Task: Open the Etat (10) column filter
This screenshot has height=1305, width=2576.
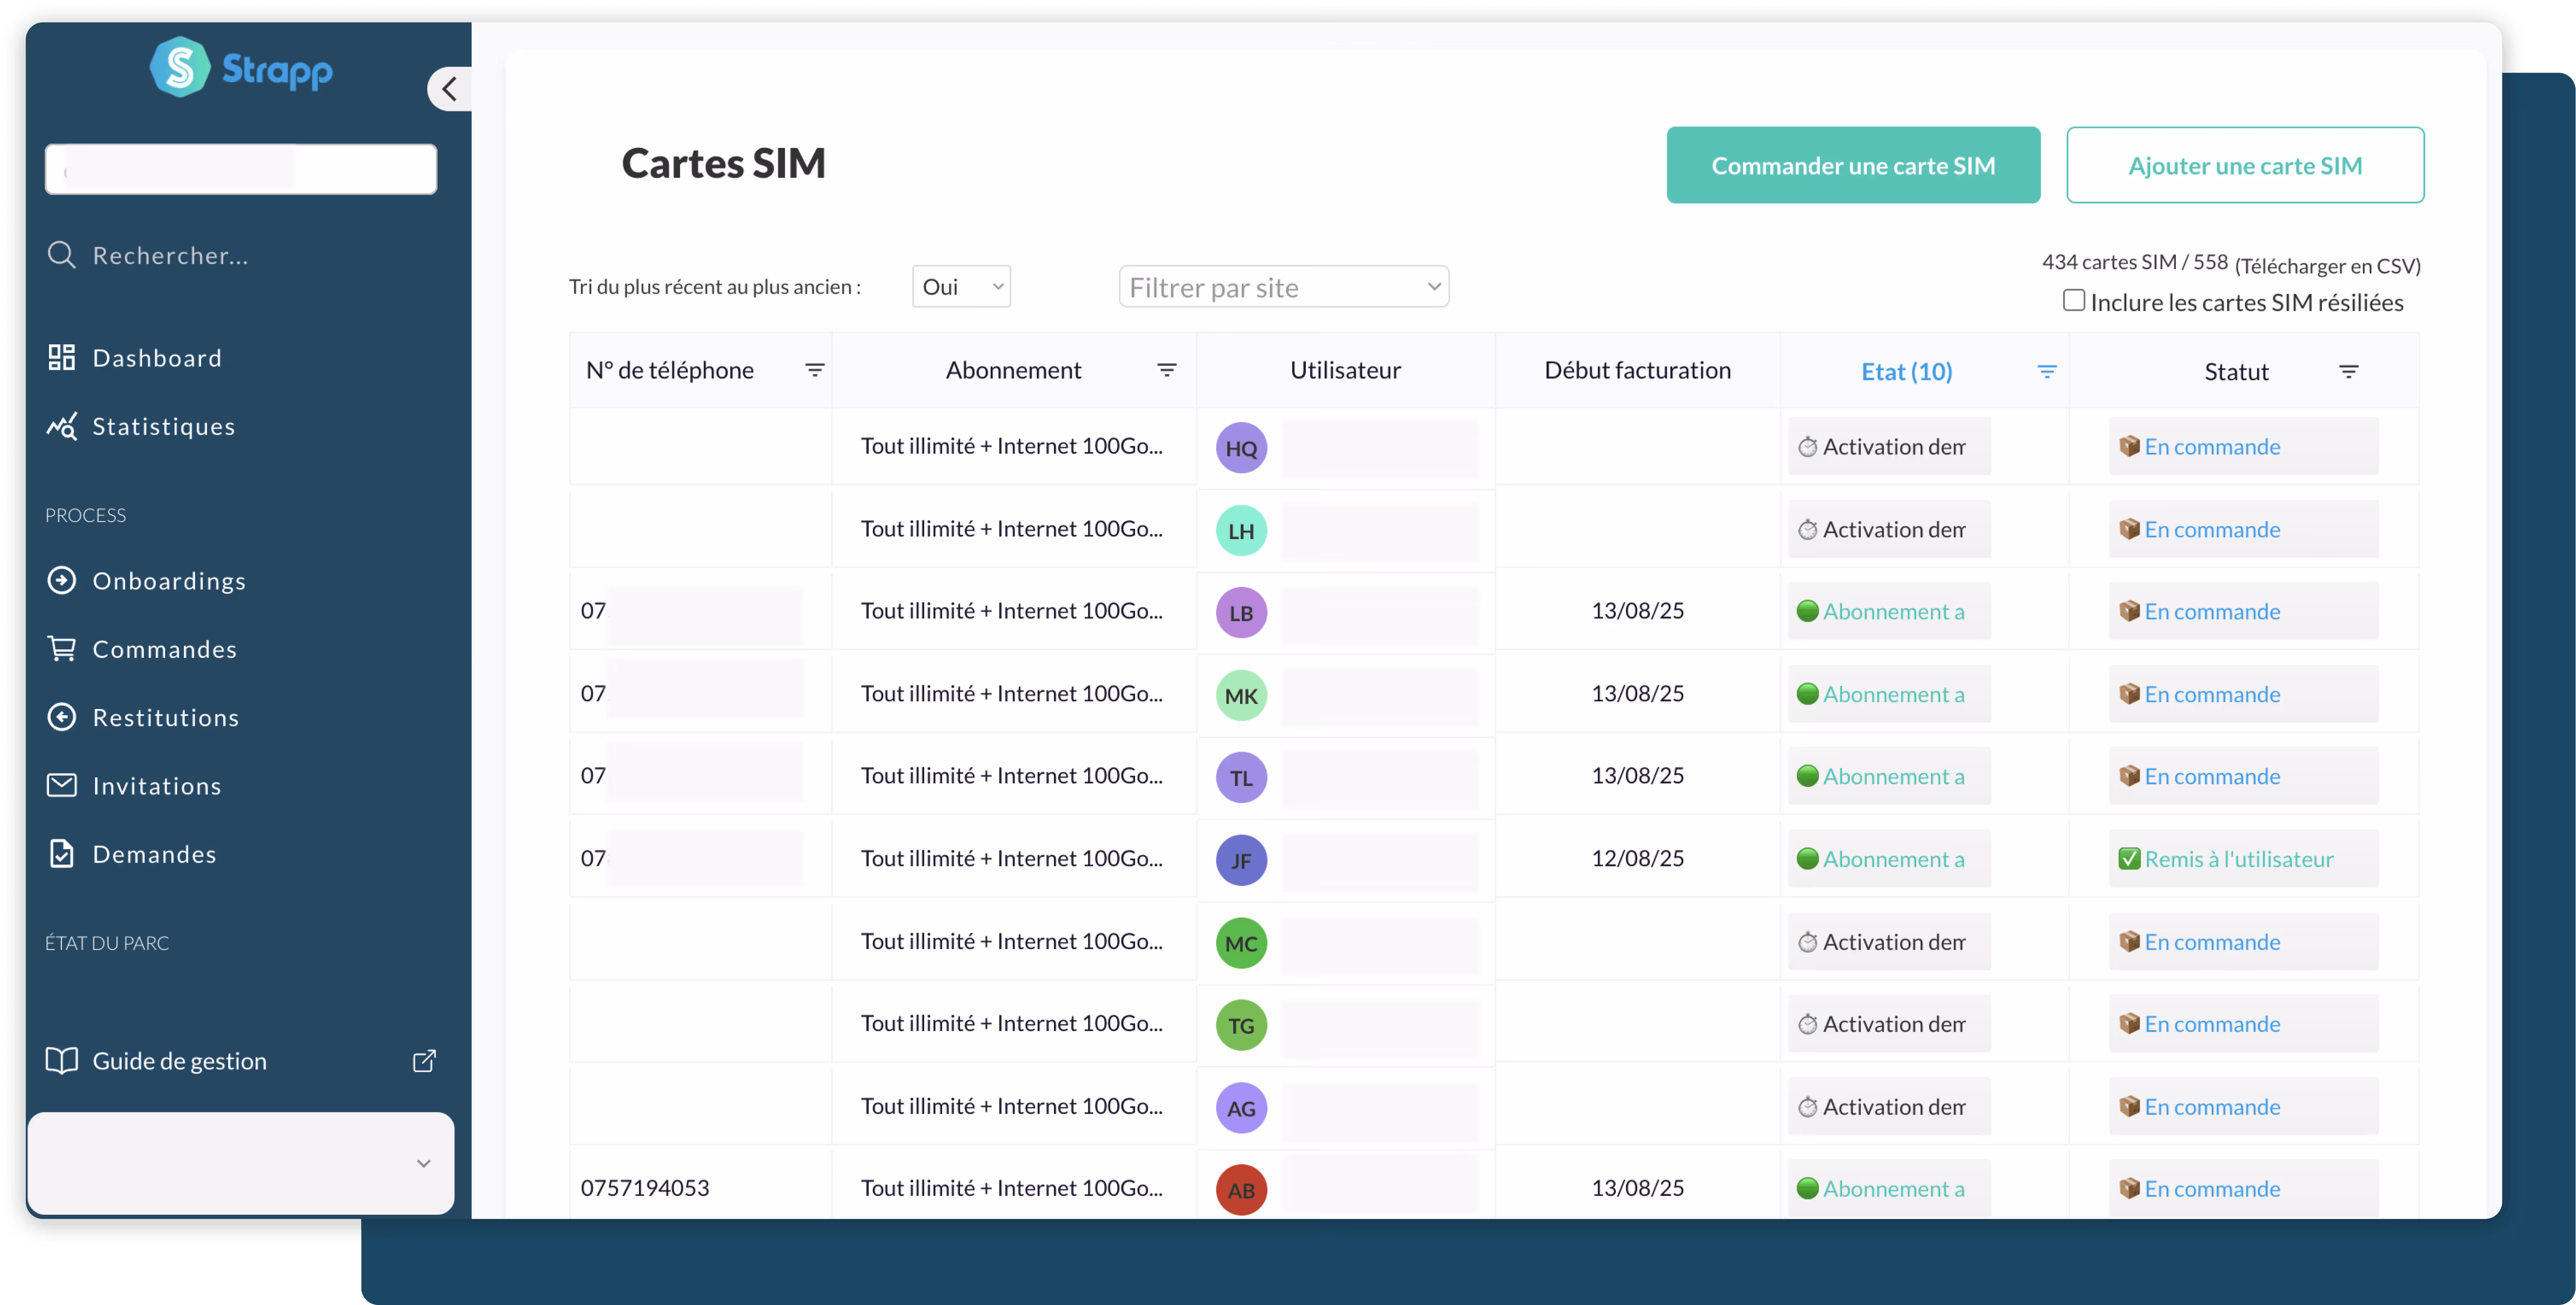Action: click(2047, 372)
